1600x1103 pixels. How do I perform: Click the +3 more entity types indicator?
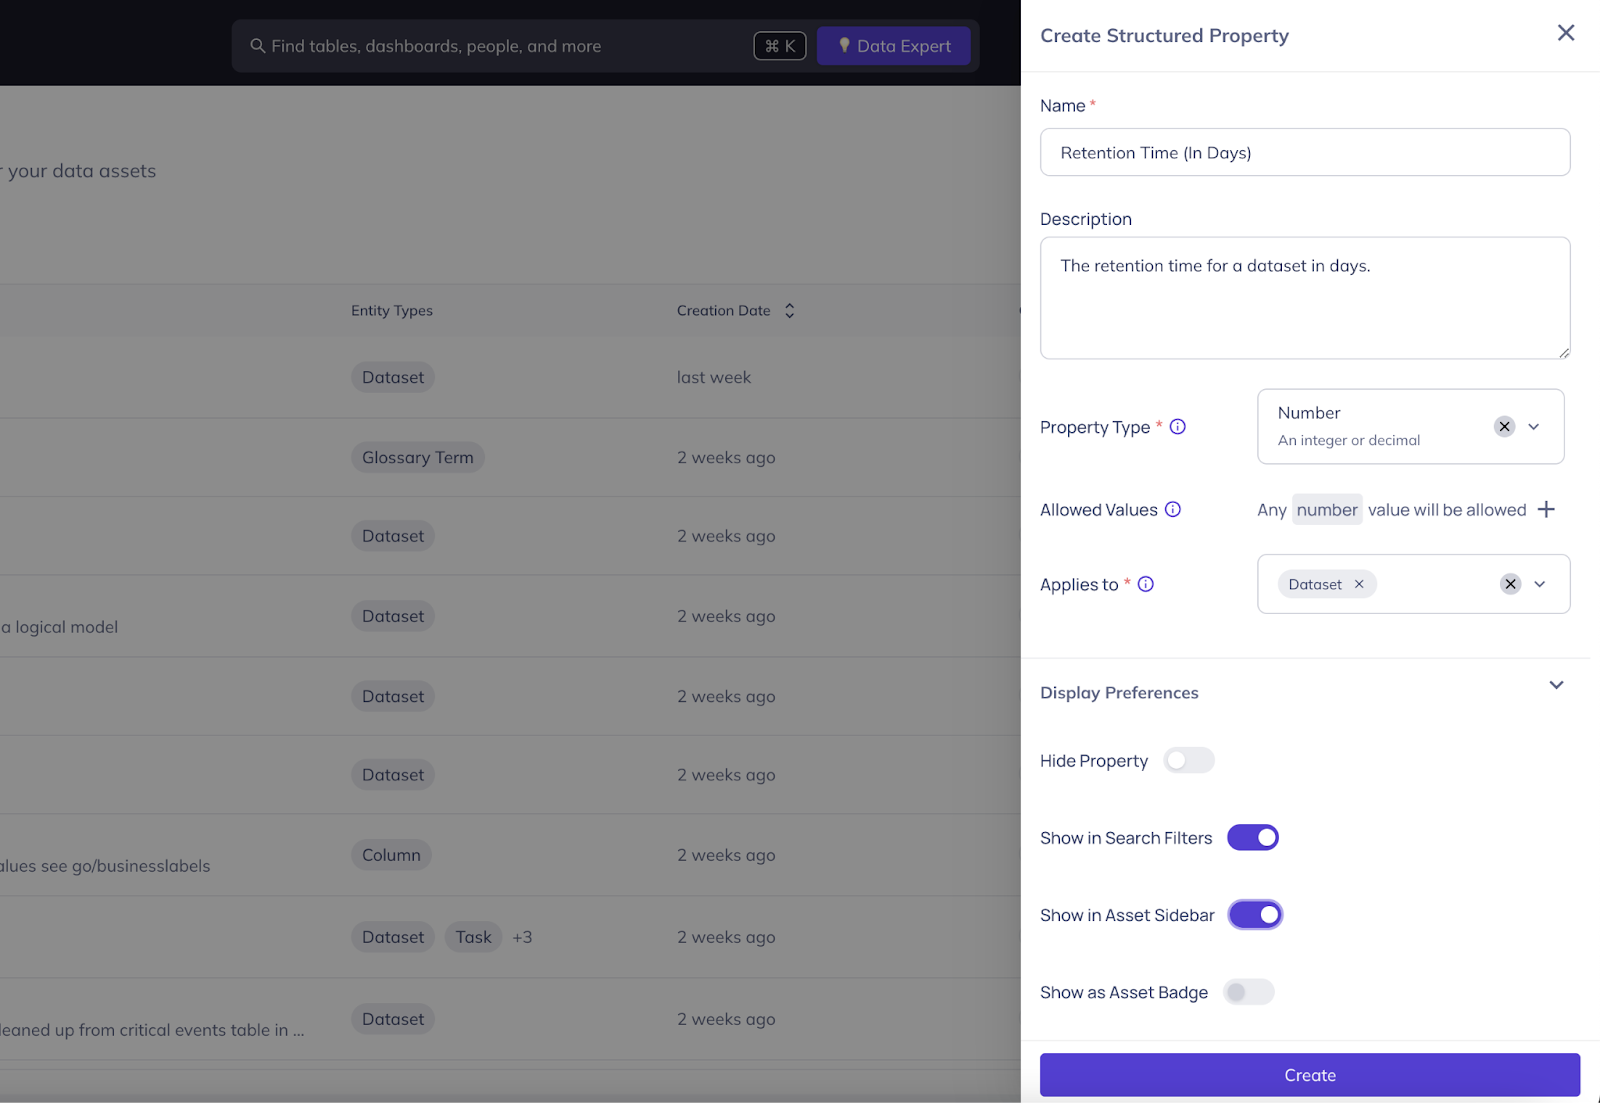click(x=522, y=937)
